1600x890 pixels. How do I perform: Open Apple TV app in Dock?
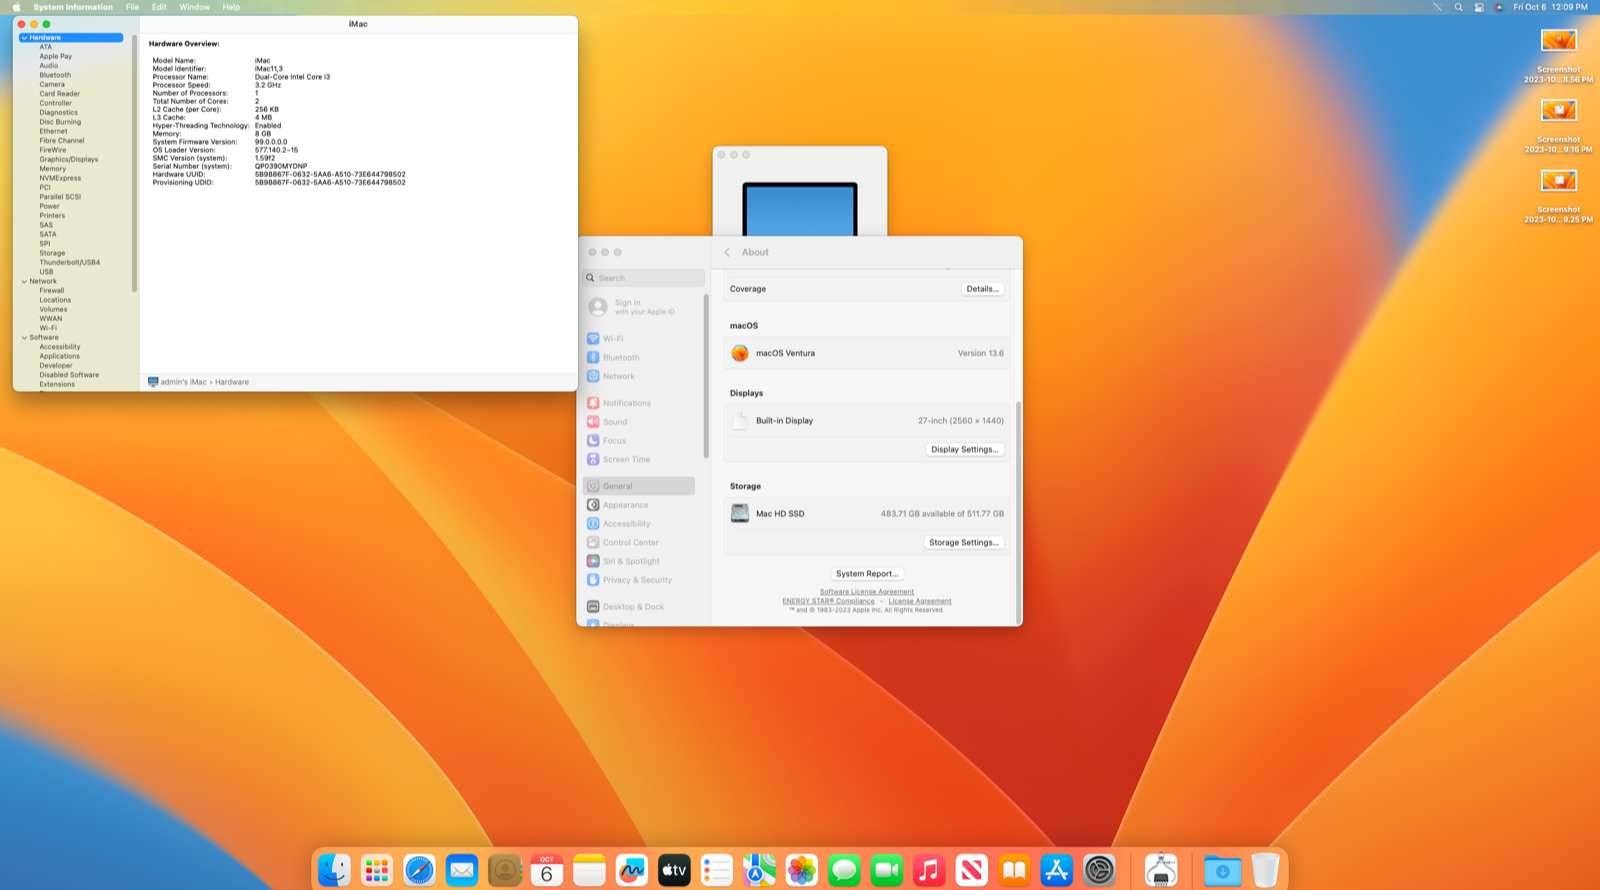674,870
